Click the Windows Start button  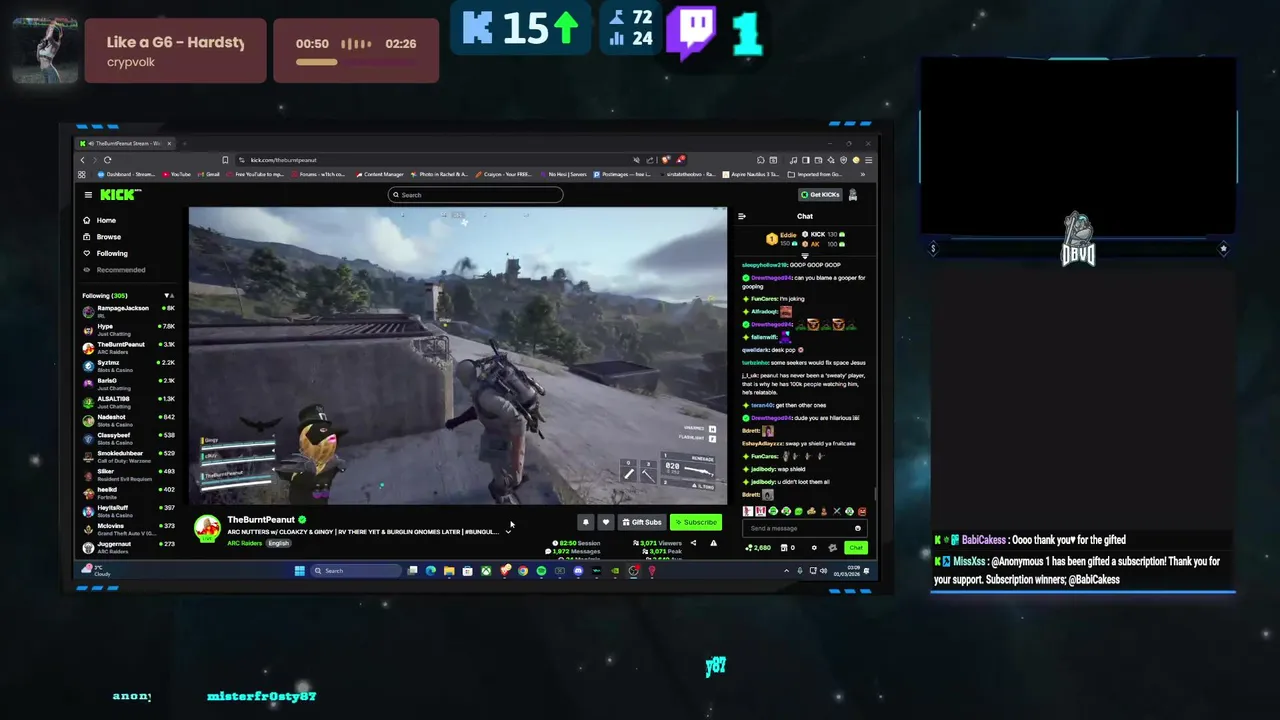click(299, 571)
